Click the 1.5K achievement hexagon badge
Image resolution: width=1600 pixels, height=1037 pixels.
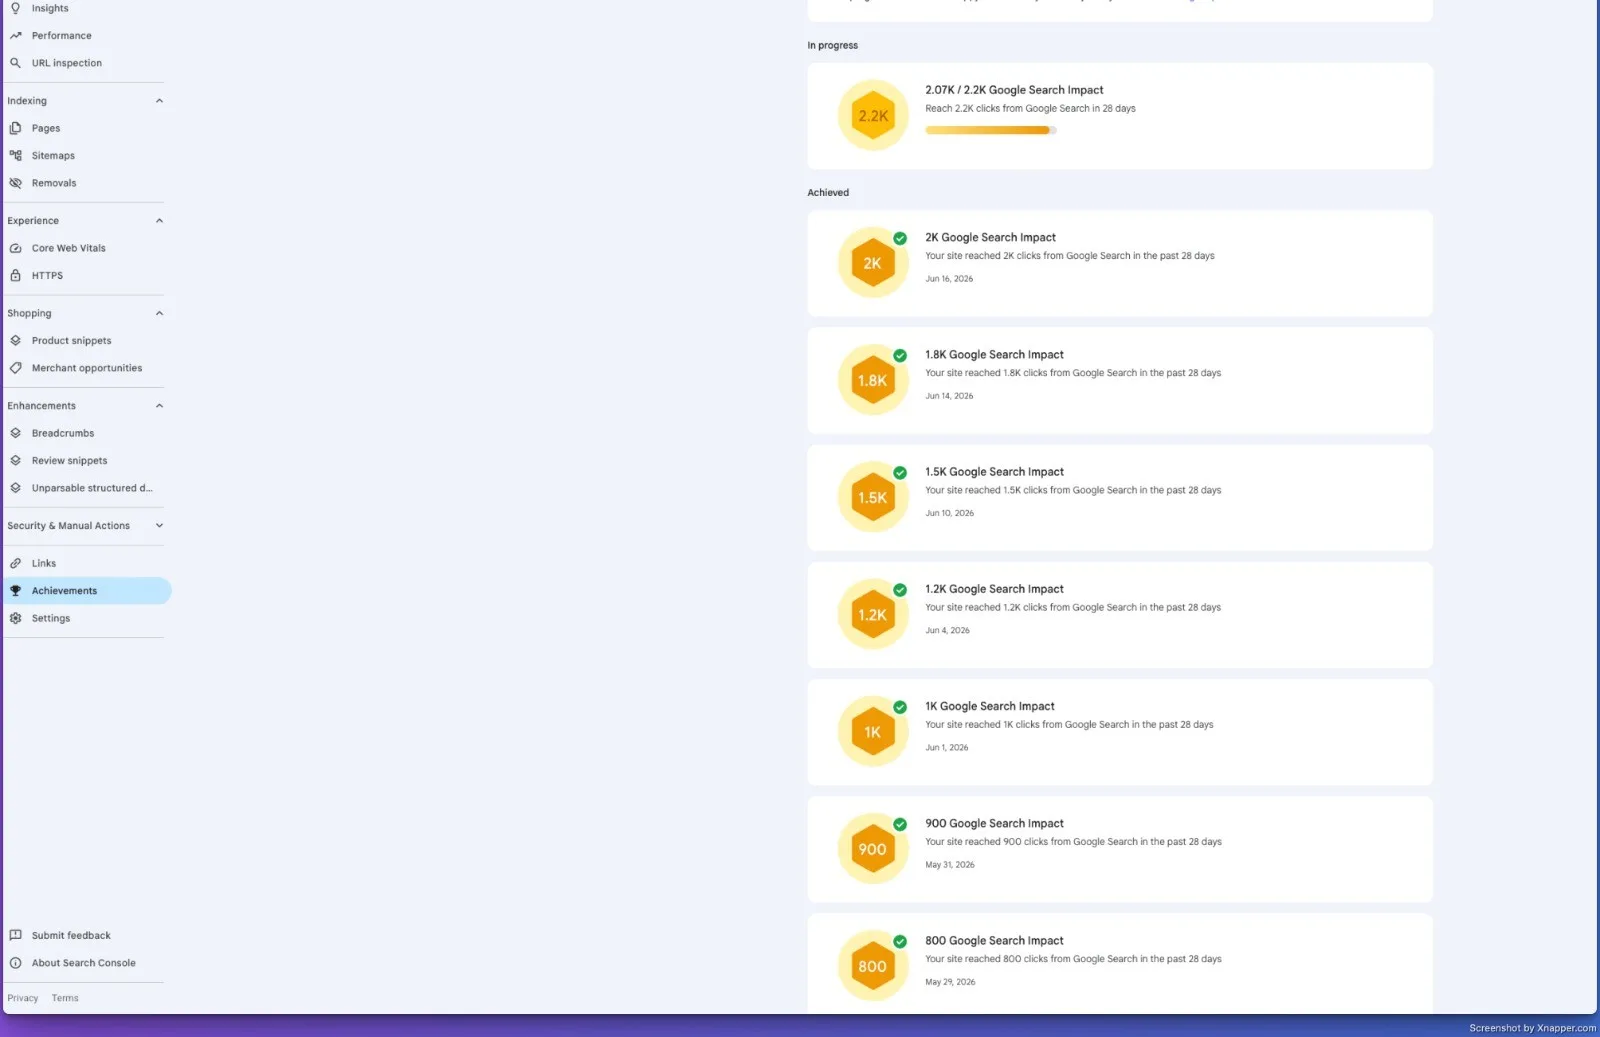(873, 498)
